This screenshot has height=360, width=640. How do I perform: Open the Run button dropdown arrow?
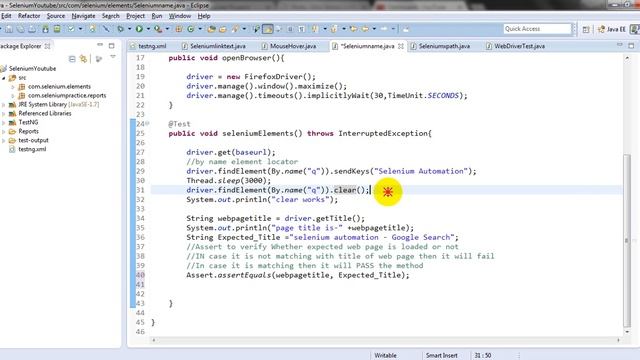(x=148, y=29)
